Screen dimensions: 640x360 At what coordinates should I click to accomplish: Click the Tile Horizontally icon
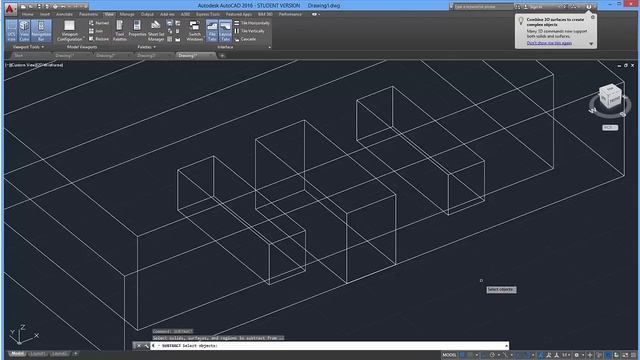pos(237,23)
